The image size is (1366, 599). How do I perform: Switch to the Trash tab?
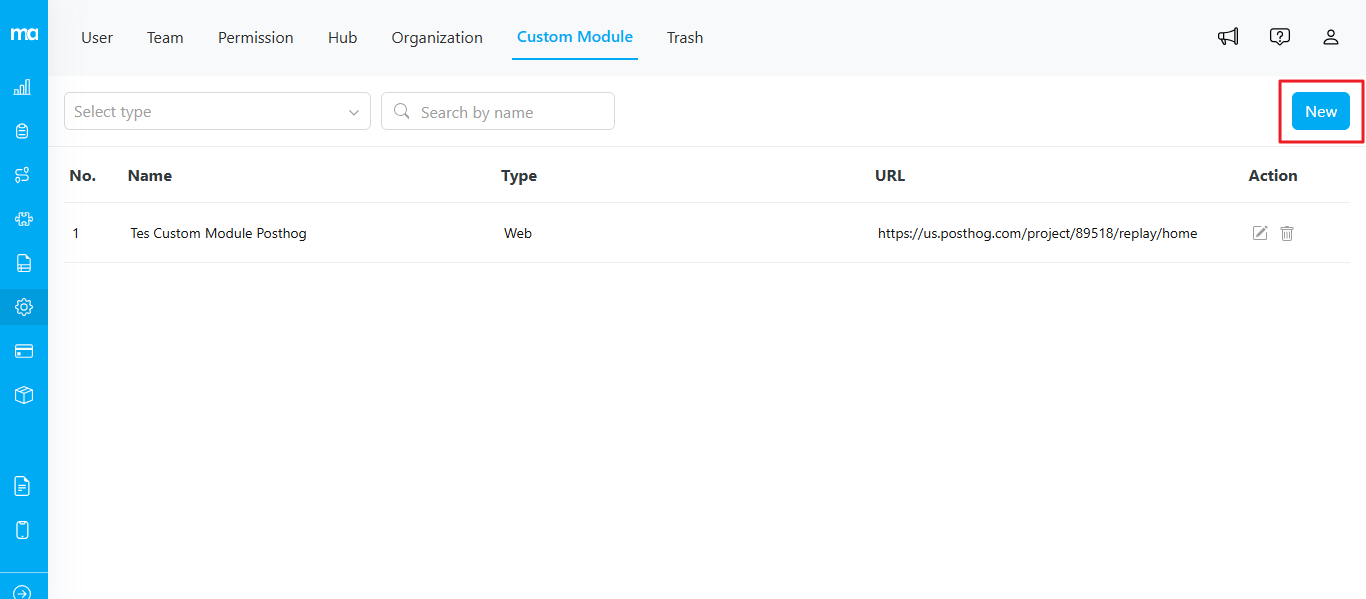click(x=685, y=38)
